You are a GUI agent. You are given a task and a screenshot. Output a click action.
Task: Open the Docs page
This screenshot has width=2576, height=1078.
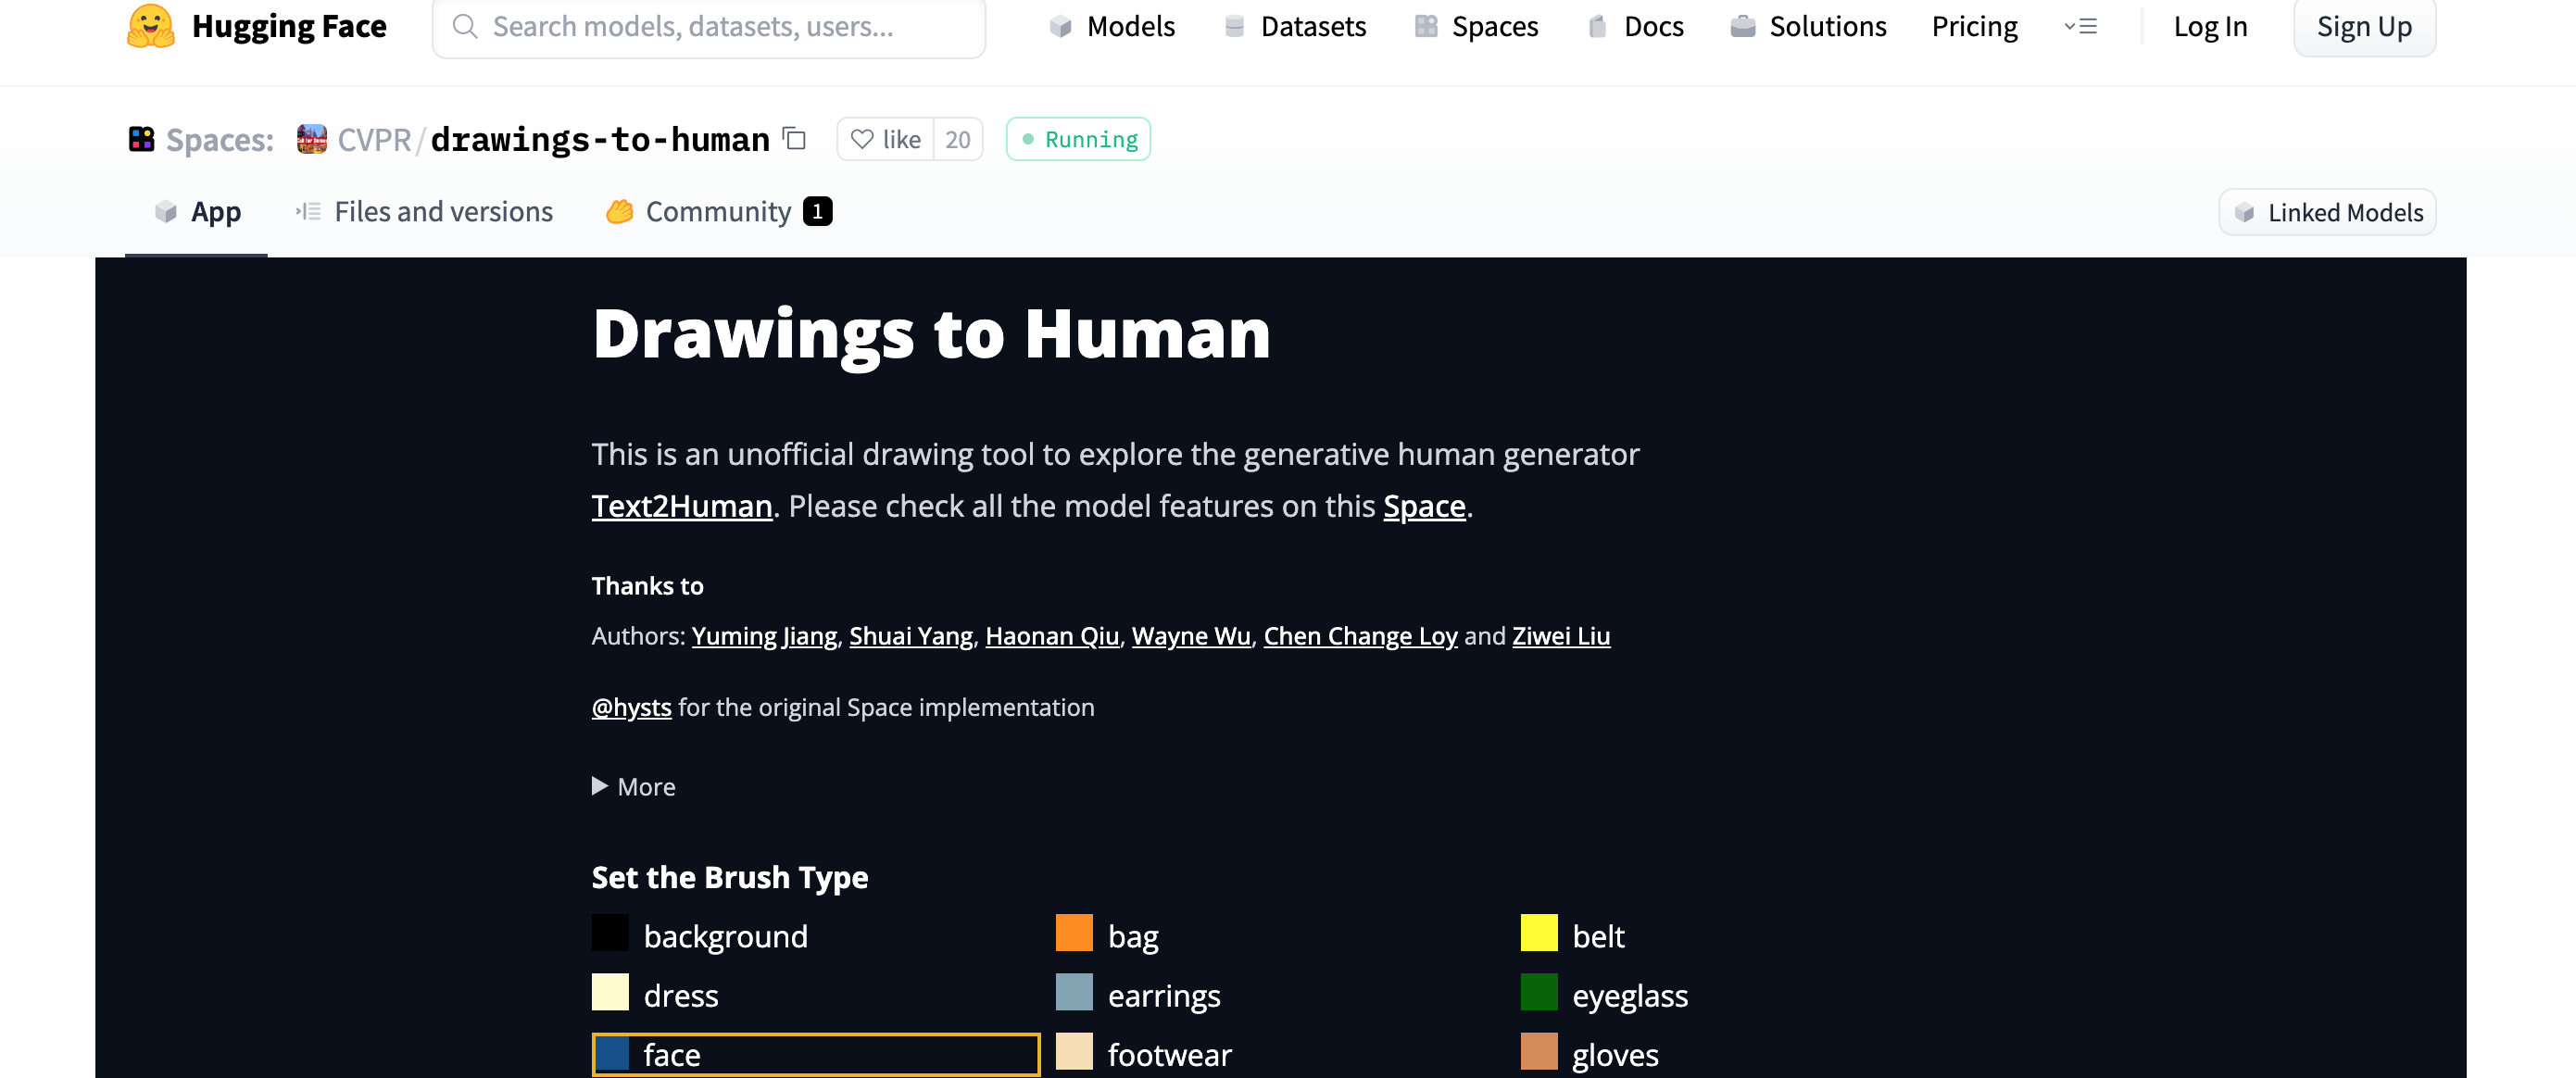tap(1636, 27)
